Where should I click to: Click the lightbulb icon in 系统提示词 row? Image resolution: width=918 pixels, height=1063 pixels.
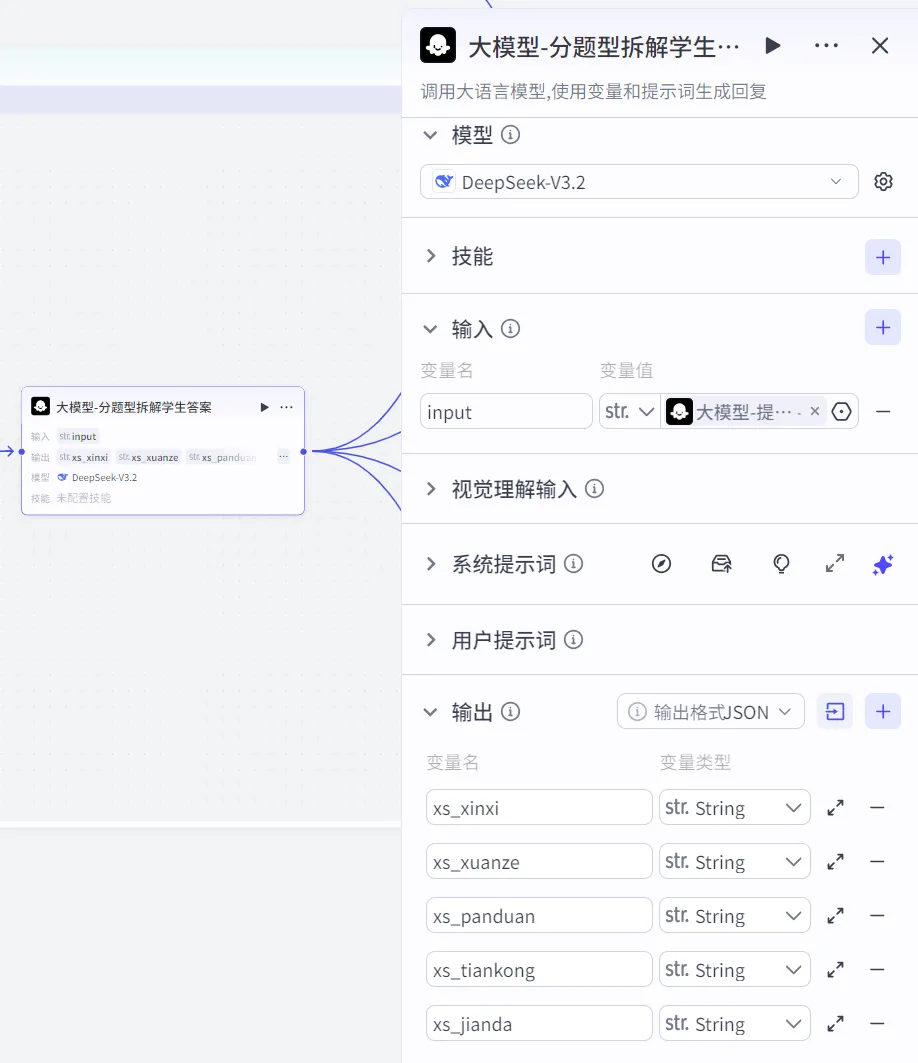click(781, 564)
